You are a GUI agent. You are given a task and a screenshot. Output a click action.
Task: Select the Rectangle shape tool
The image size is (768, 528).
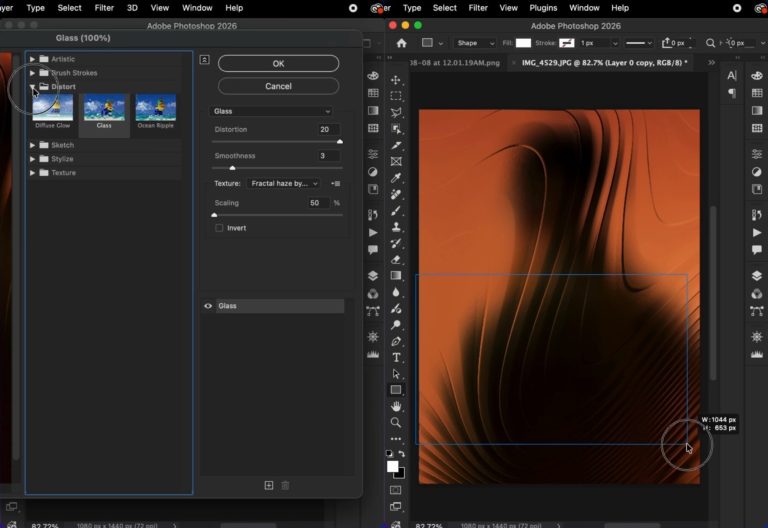tap(396, 390)
